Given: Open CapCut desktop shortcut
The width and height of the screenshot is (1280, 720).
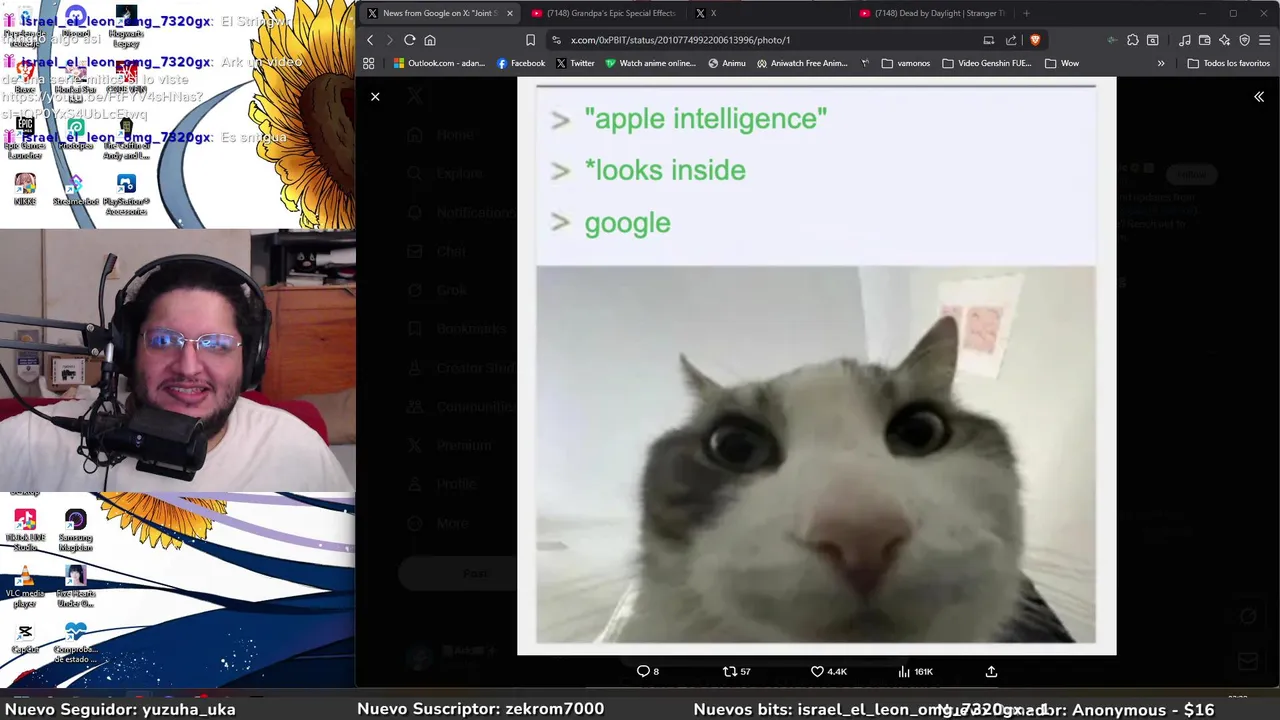Looking at the screenshot, I should [x=25, y=639].
